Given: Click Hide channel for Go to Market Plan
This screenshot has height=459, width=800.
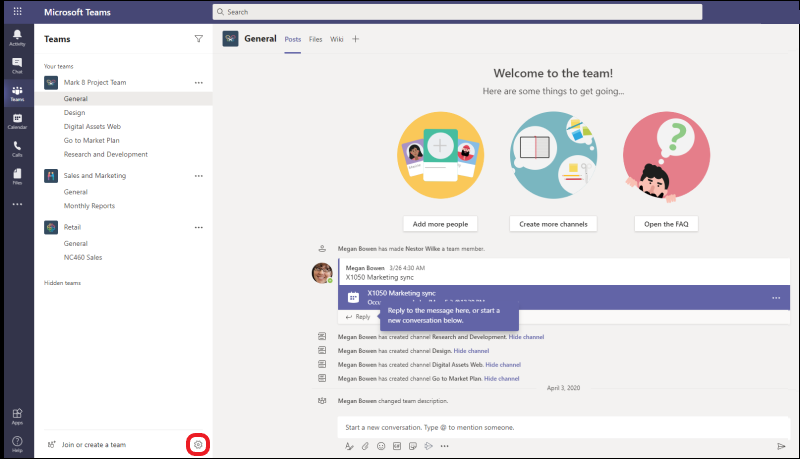Looking at the screenshot, I should (502, 378).
